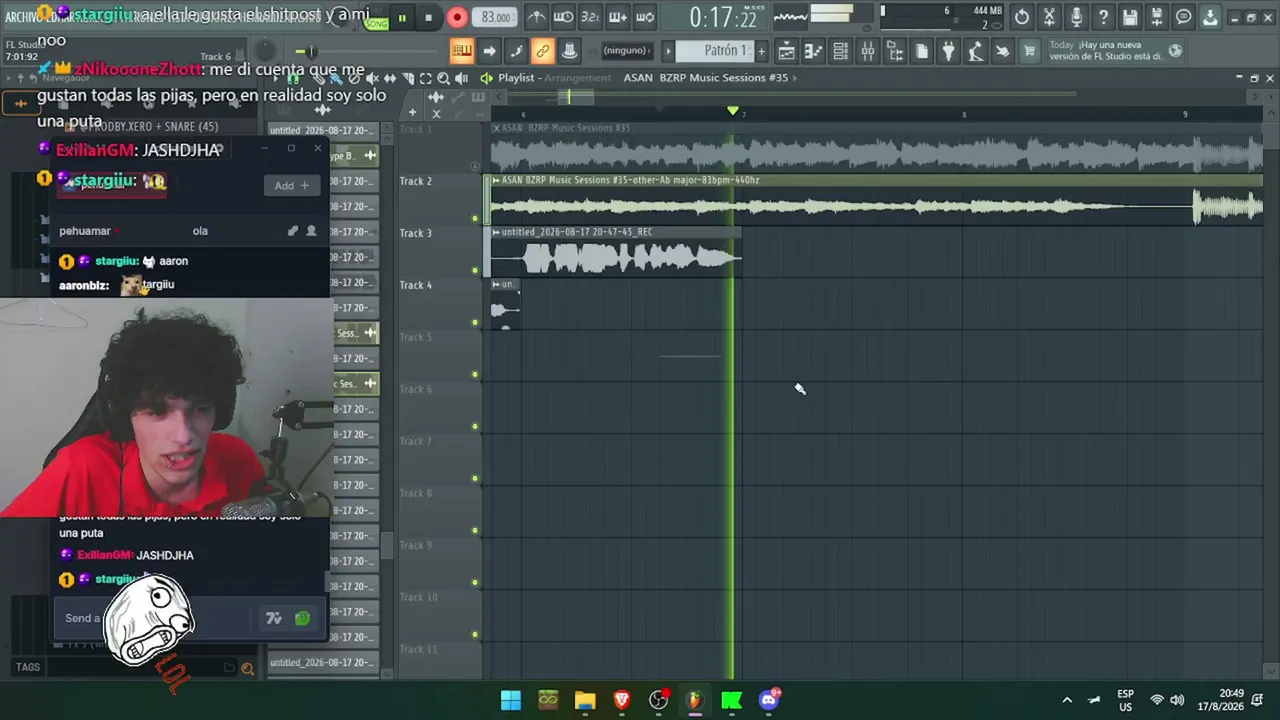
Task: Open the browser tree view icon
Action: pyautogui.click(x=895, y=51)
